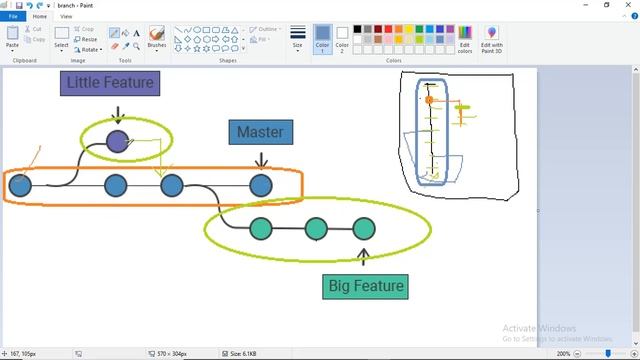Select the Pencil tool
The width and height of the screenshot is (640, 360).
point(114,33)
